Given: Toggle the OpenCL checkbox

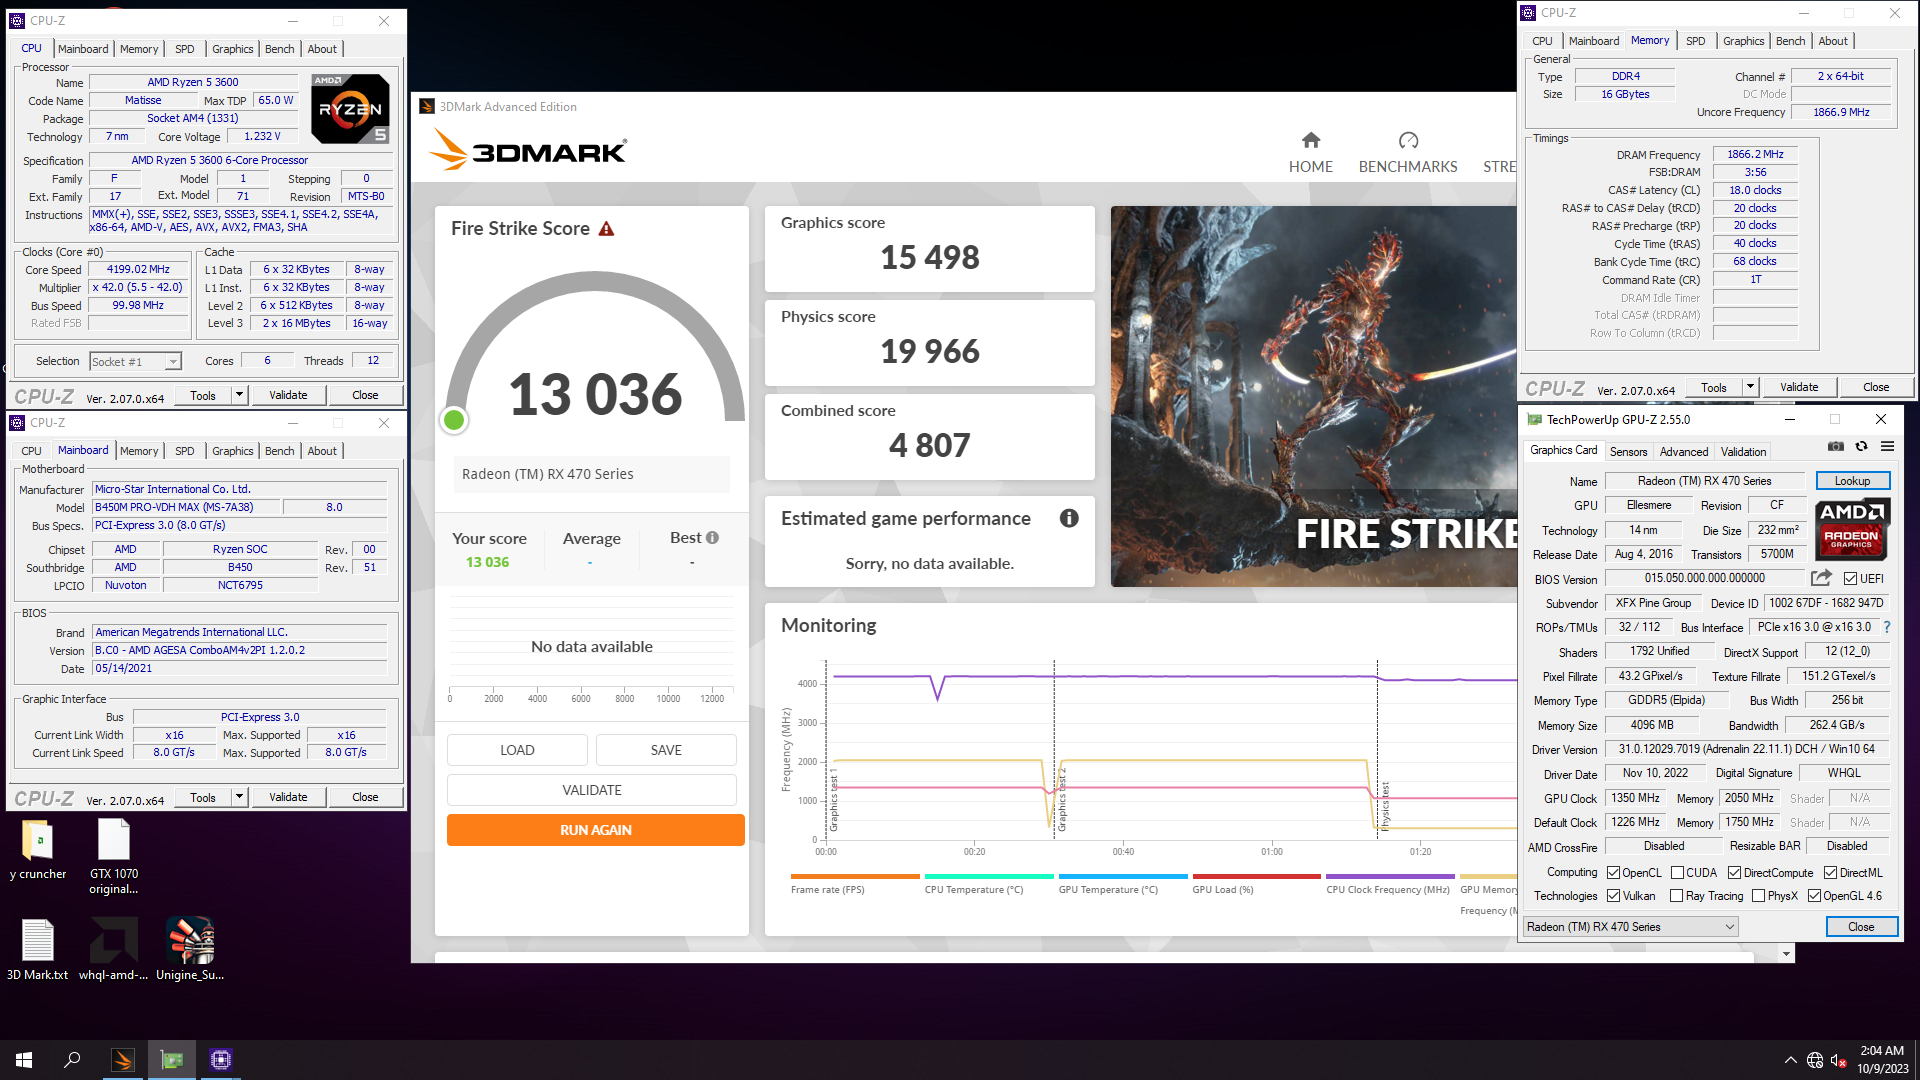Looking at the screenshot, I should [1613, 873].
